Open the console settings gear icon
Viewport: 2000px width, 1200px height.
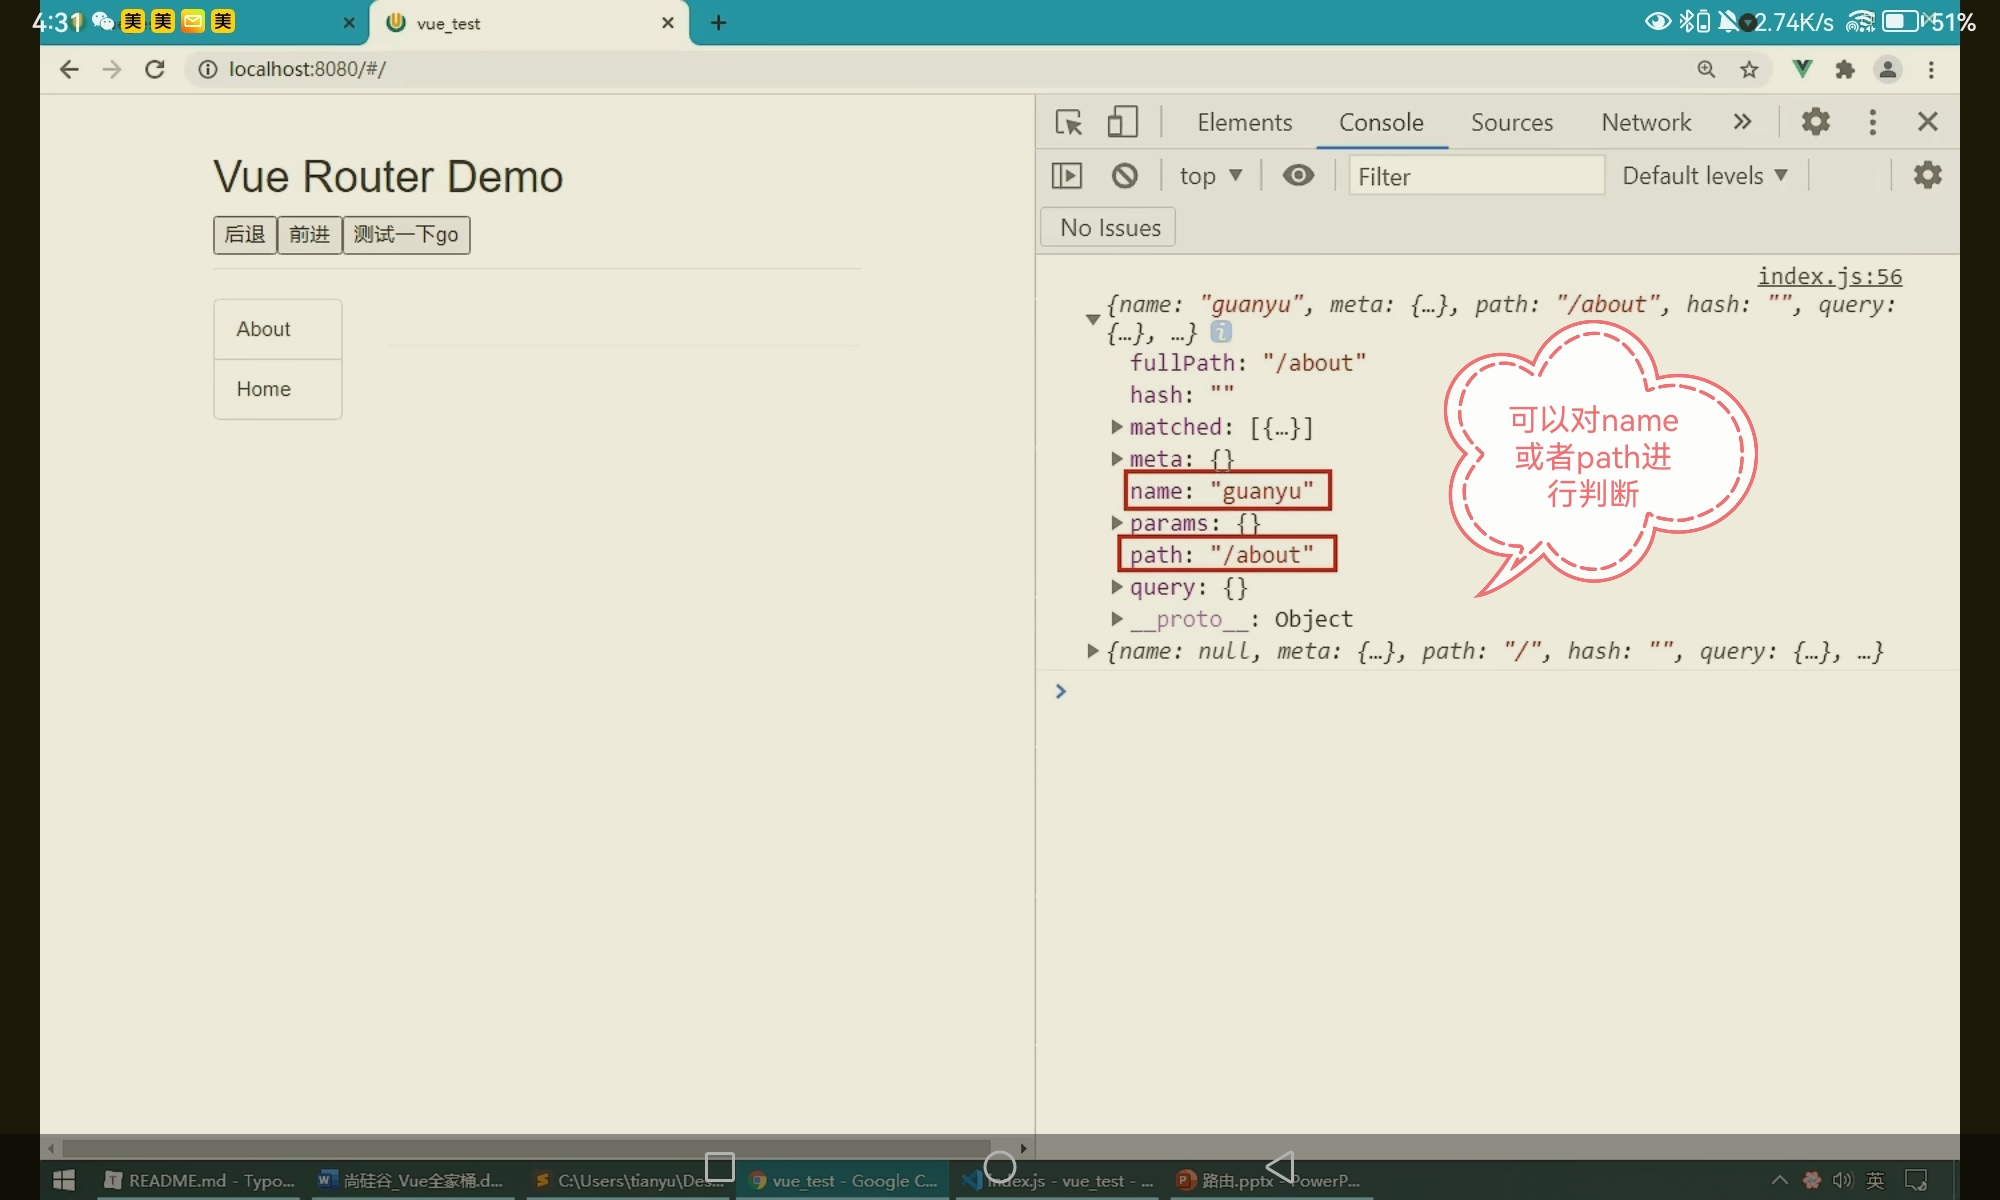(1927, 176)
